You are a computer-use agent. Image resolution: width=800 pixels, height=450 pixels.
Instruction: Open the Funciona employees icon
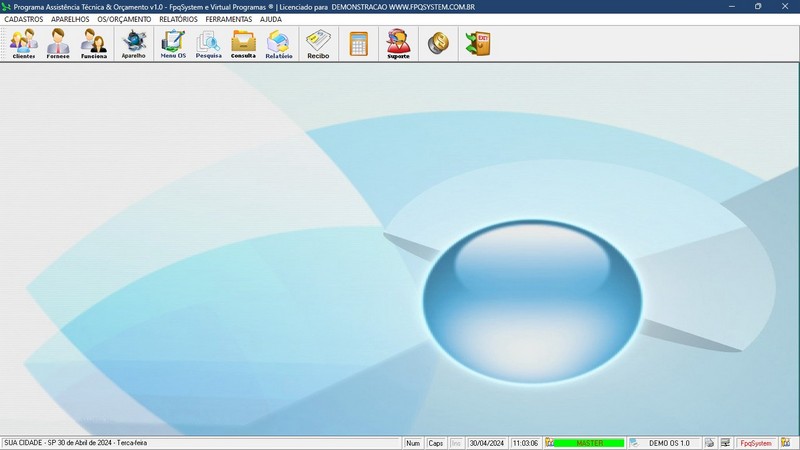click(x=94, y=44)
